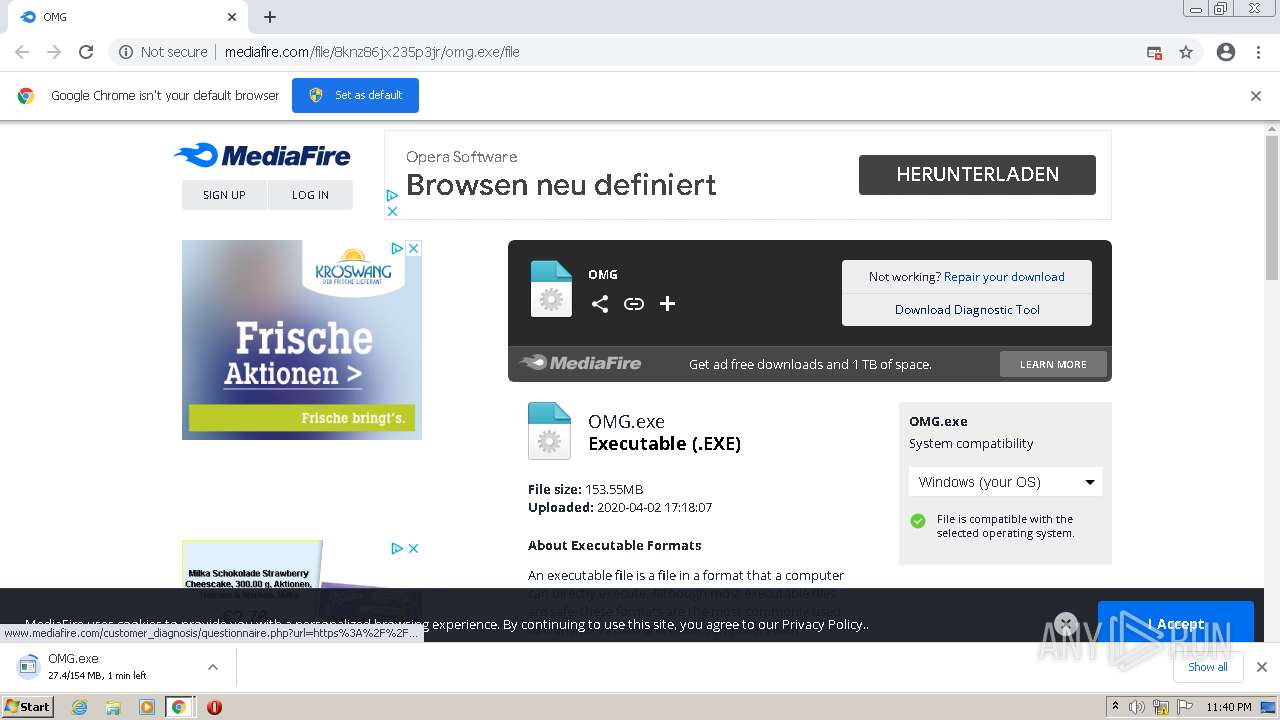Open the Windows Start menu
Viewport: 1280px width, 720px height.
[x=27, y=706]
